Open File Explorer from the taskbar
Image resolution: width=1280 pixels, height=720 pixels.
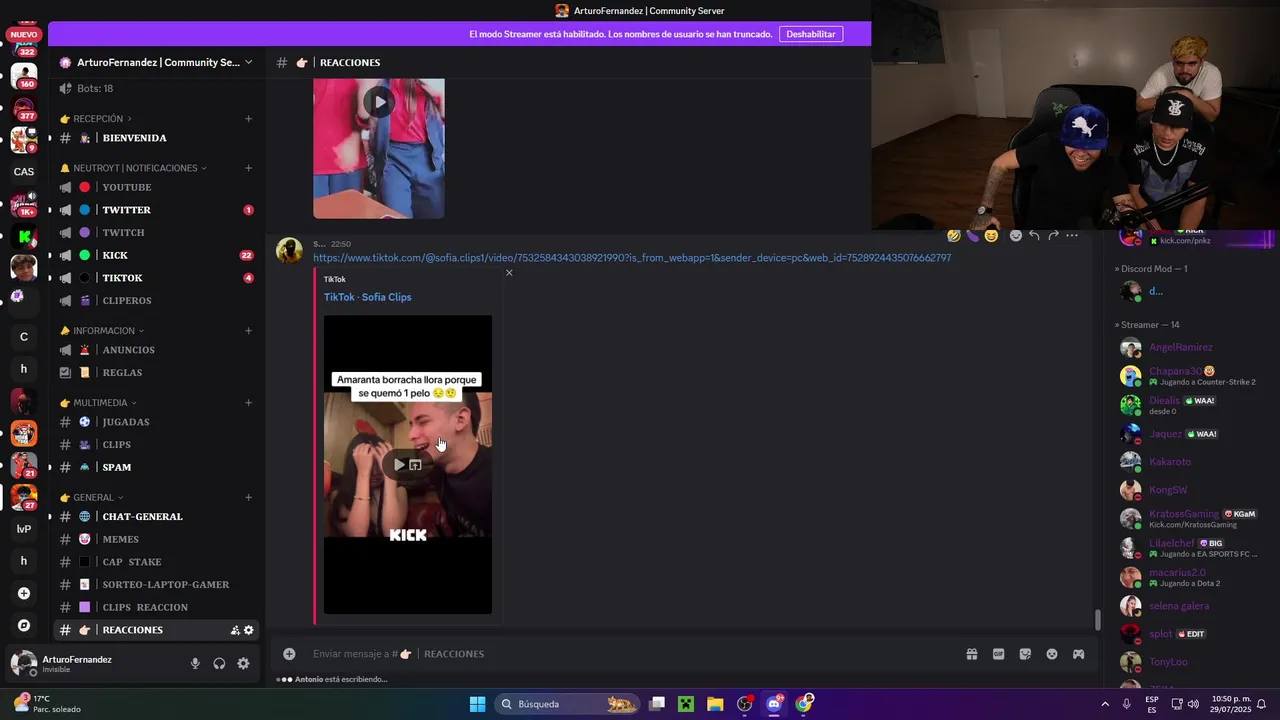tap(715, 704)
